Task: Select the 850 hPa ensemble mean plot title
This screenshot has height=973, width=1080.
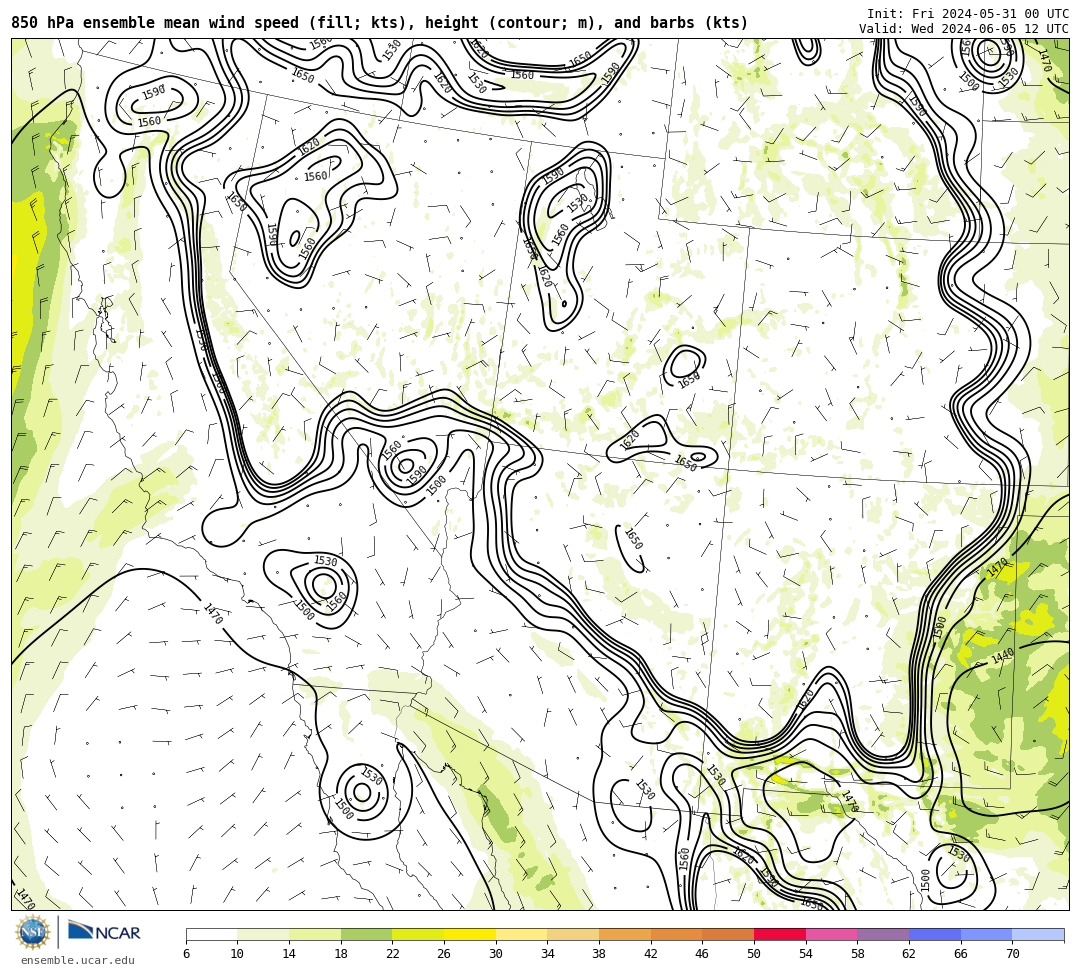Action: 380,23
